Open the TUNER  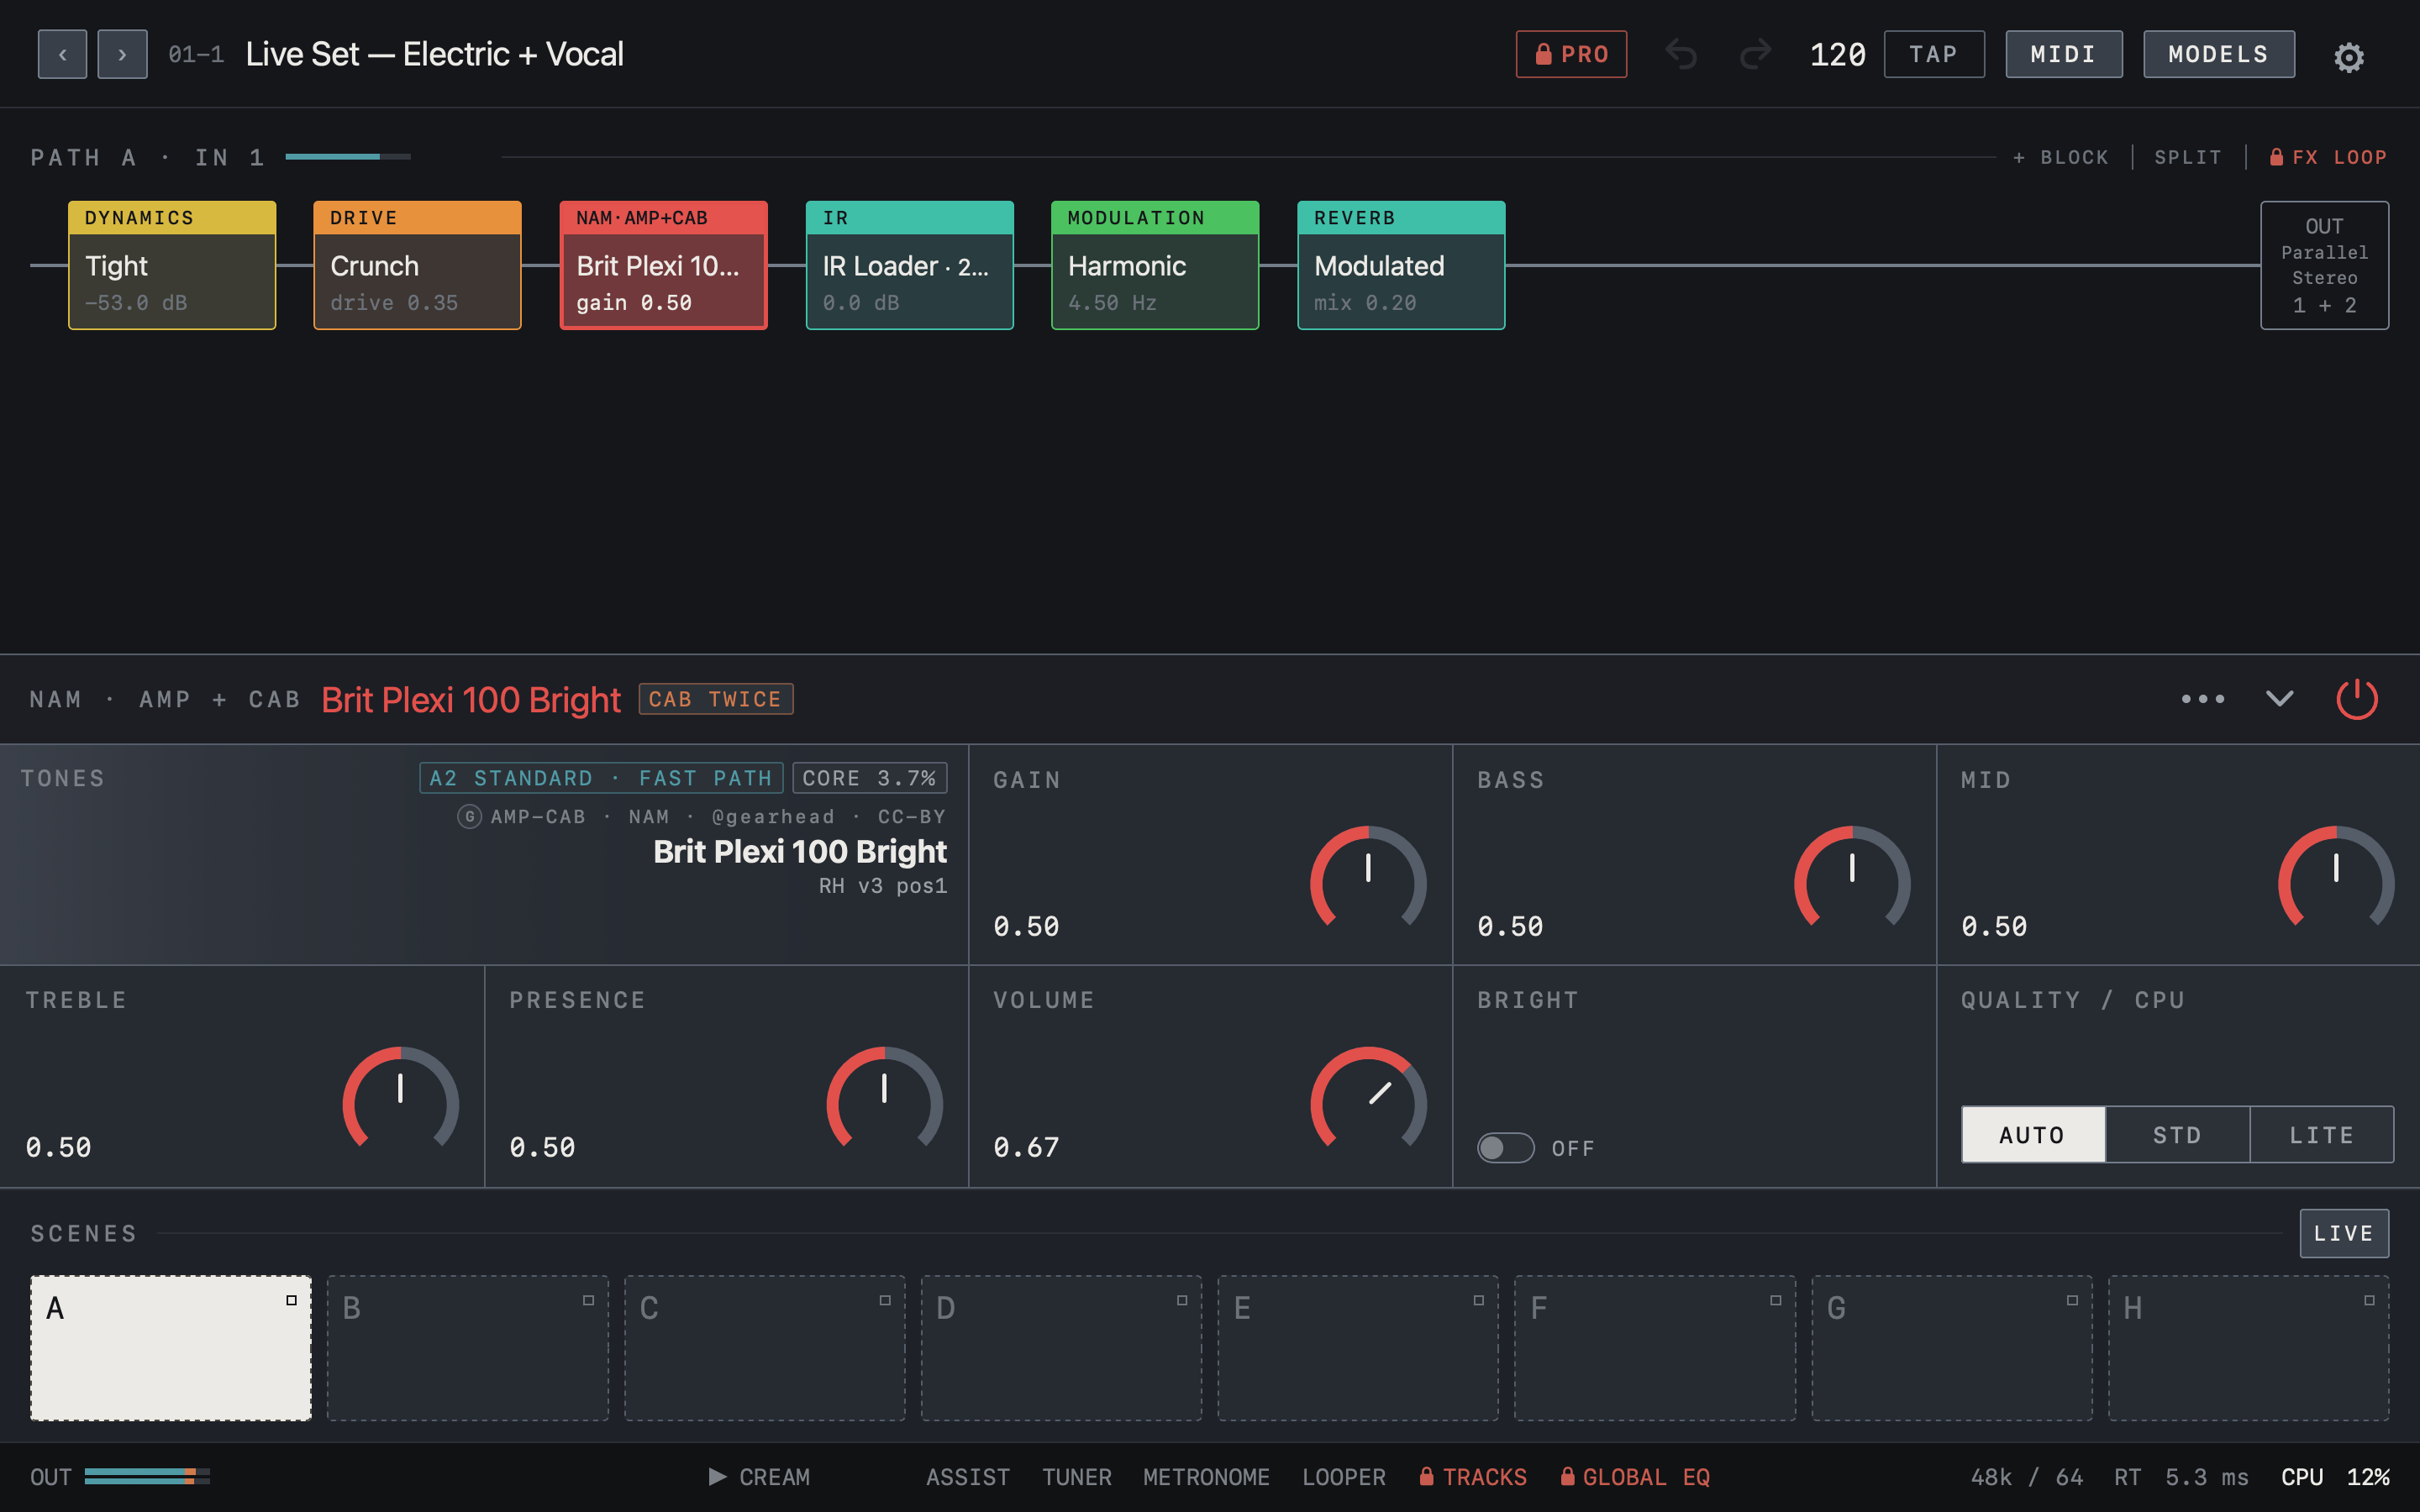(1076, 1477)
